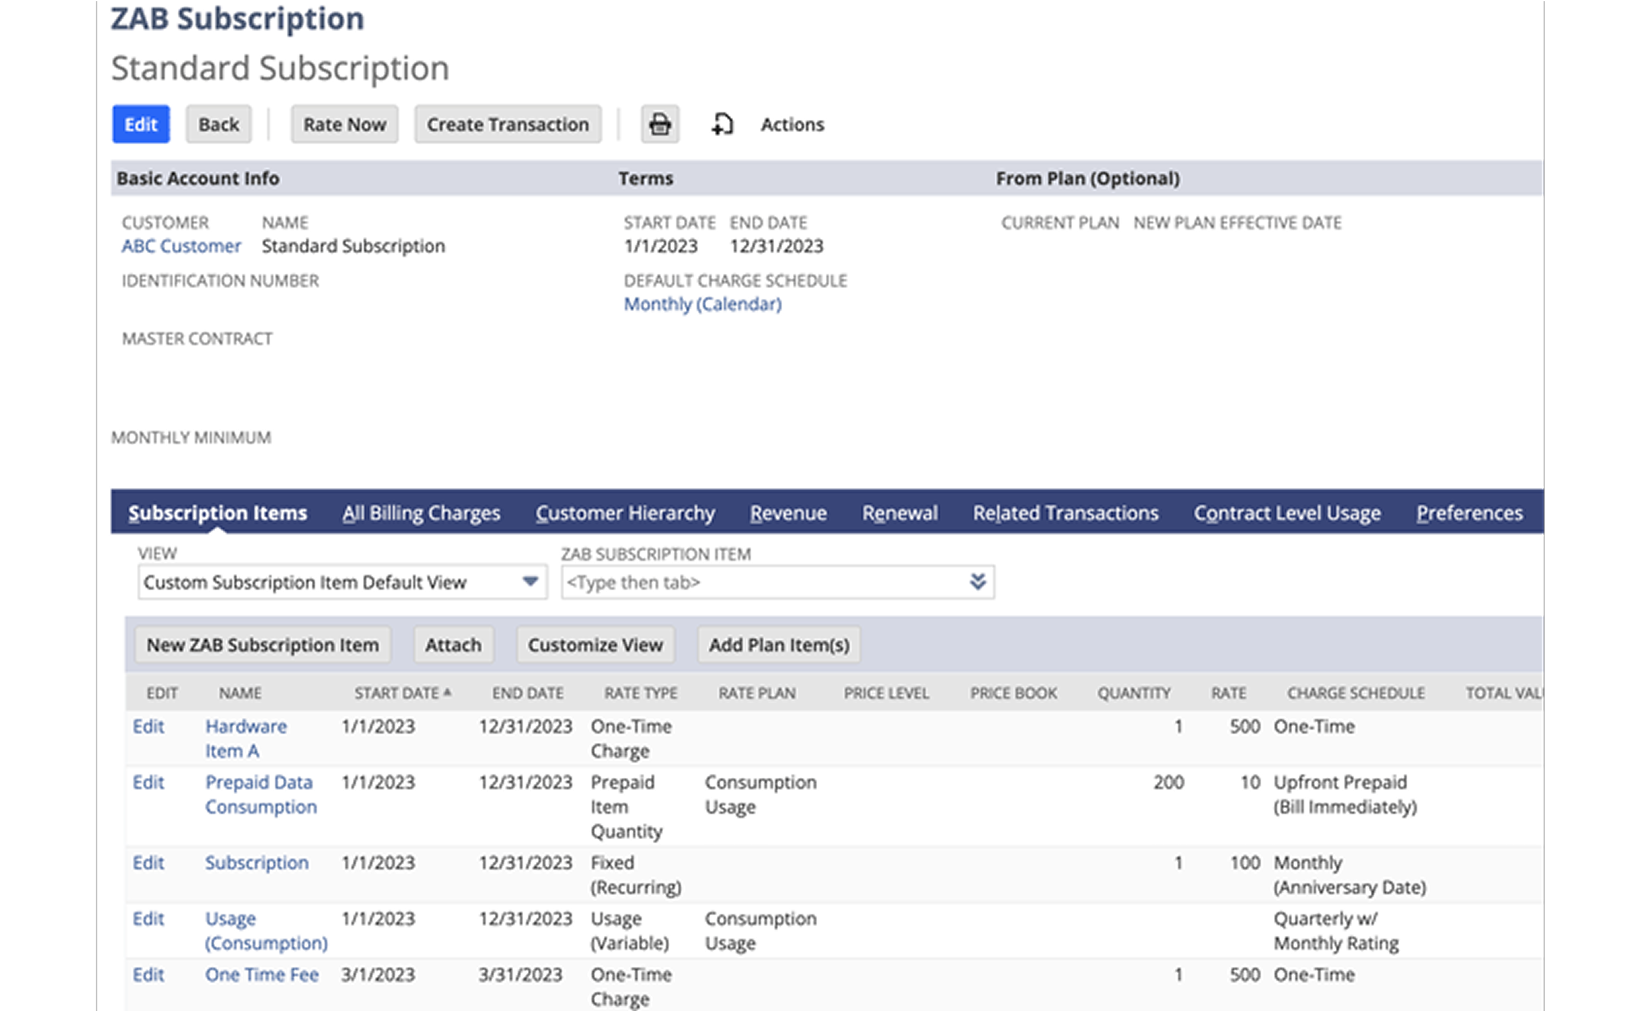
Task: Open the Monthly (Calendar) charge schedule link
Action: click(x=703, y=304)
